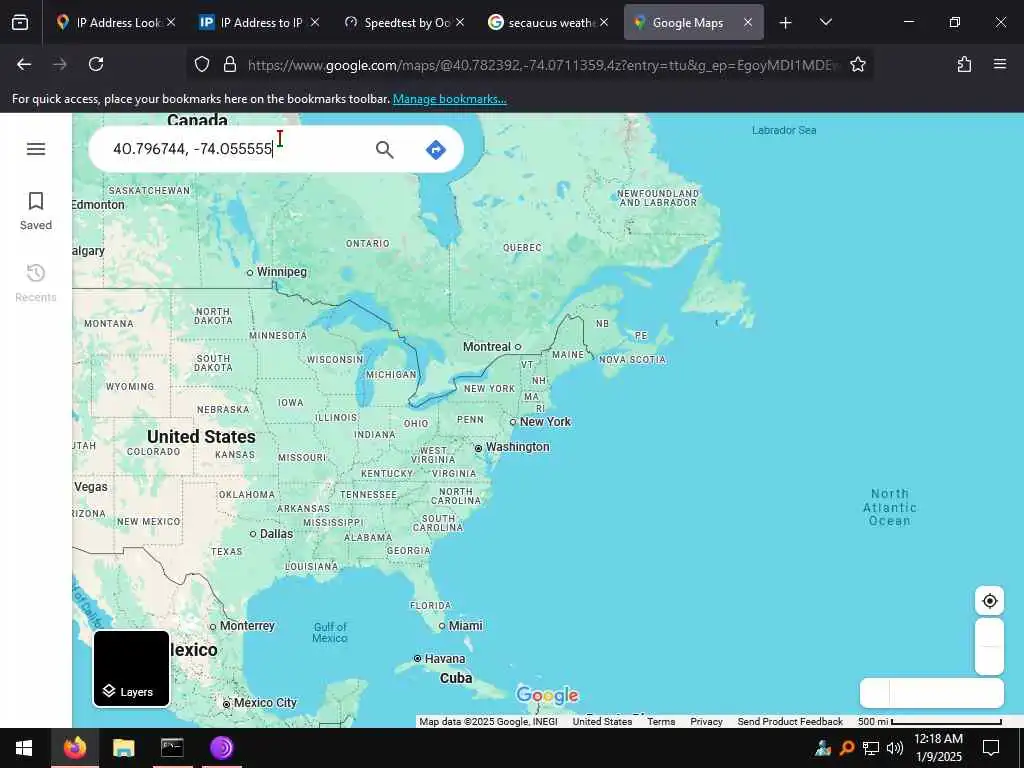Bookmark this page with the star icon
Screen dimensions: 1024x768
point(857,64)
